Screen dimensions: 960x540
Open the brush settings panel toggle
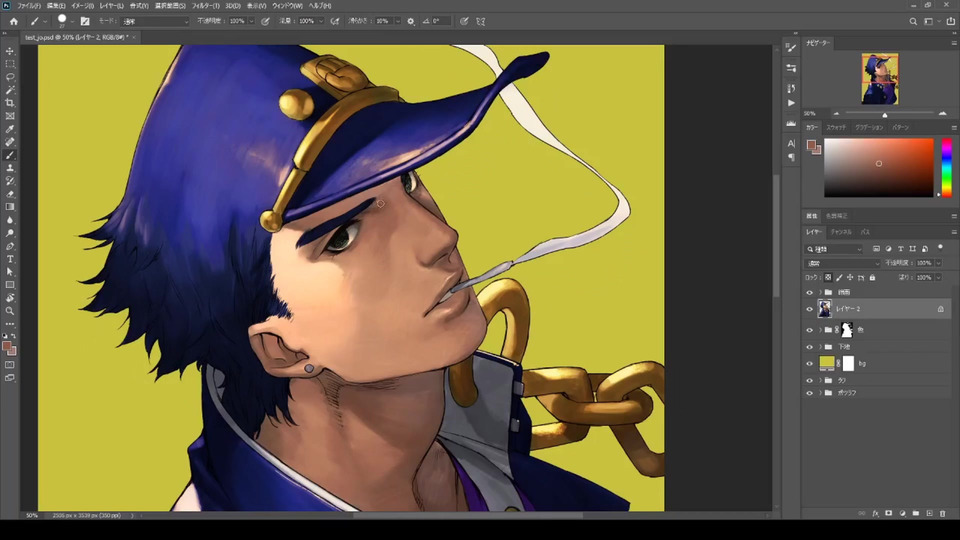pyautogui.click(x=85, y=21)
